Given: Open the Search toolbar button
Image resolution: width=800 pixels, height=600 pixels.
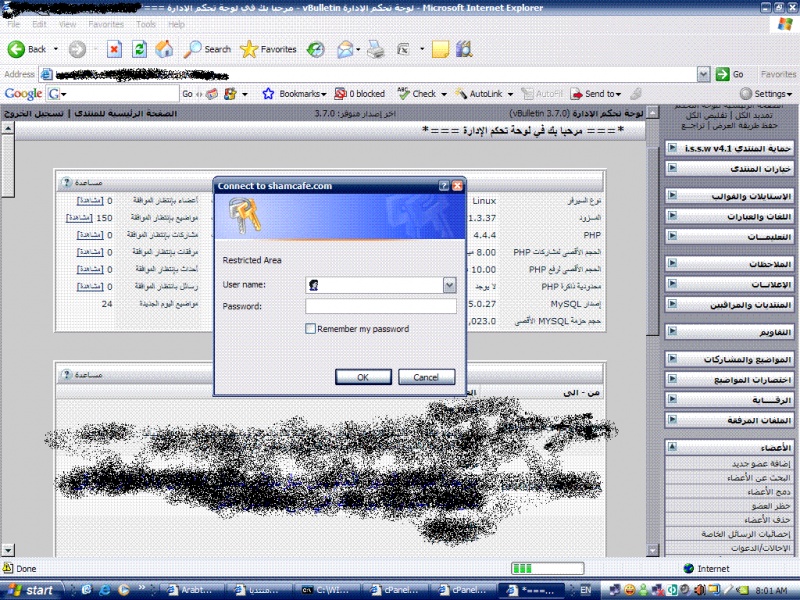Looking at the screenshot, I should (207, 48).
